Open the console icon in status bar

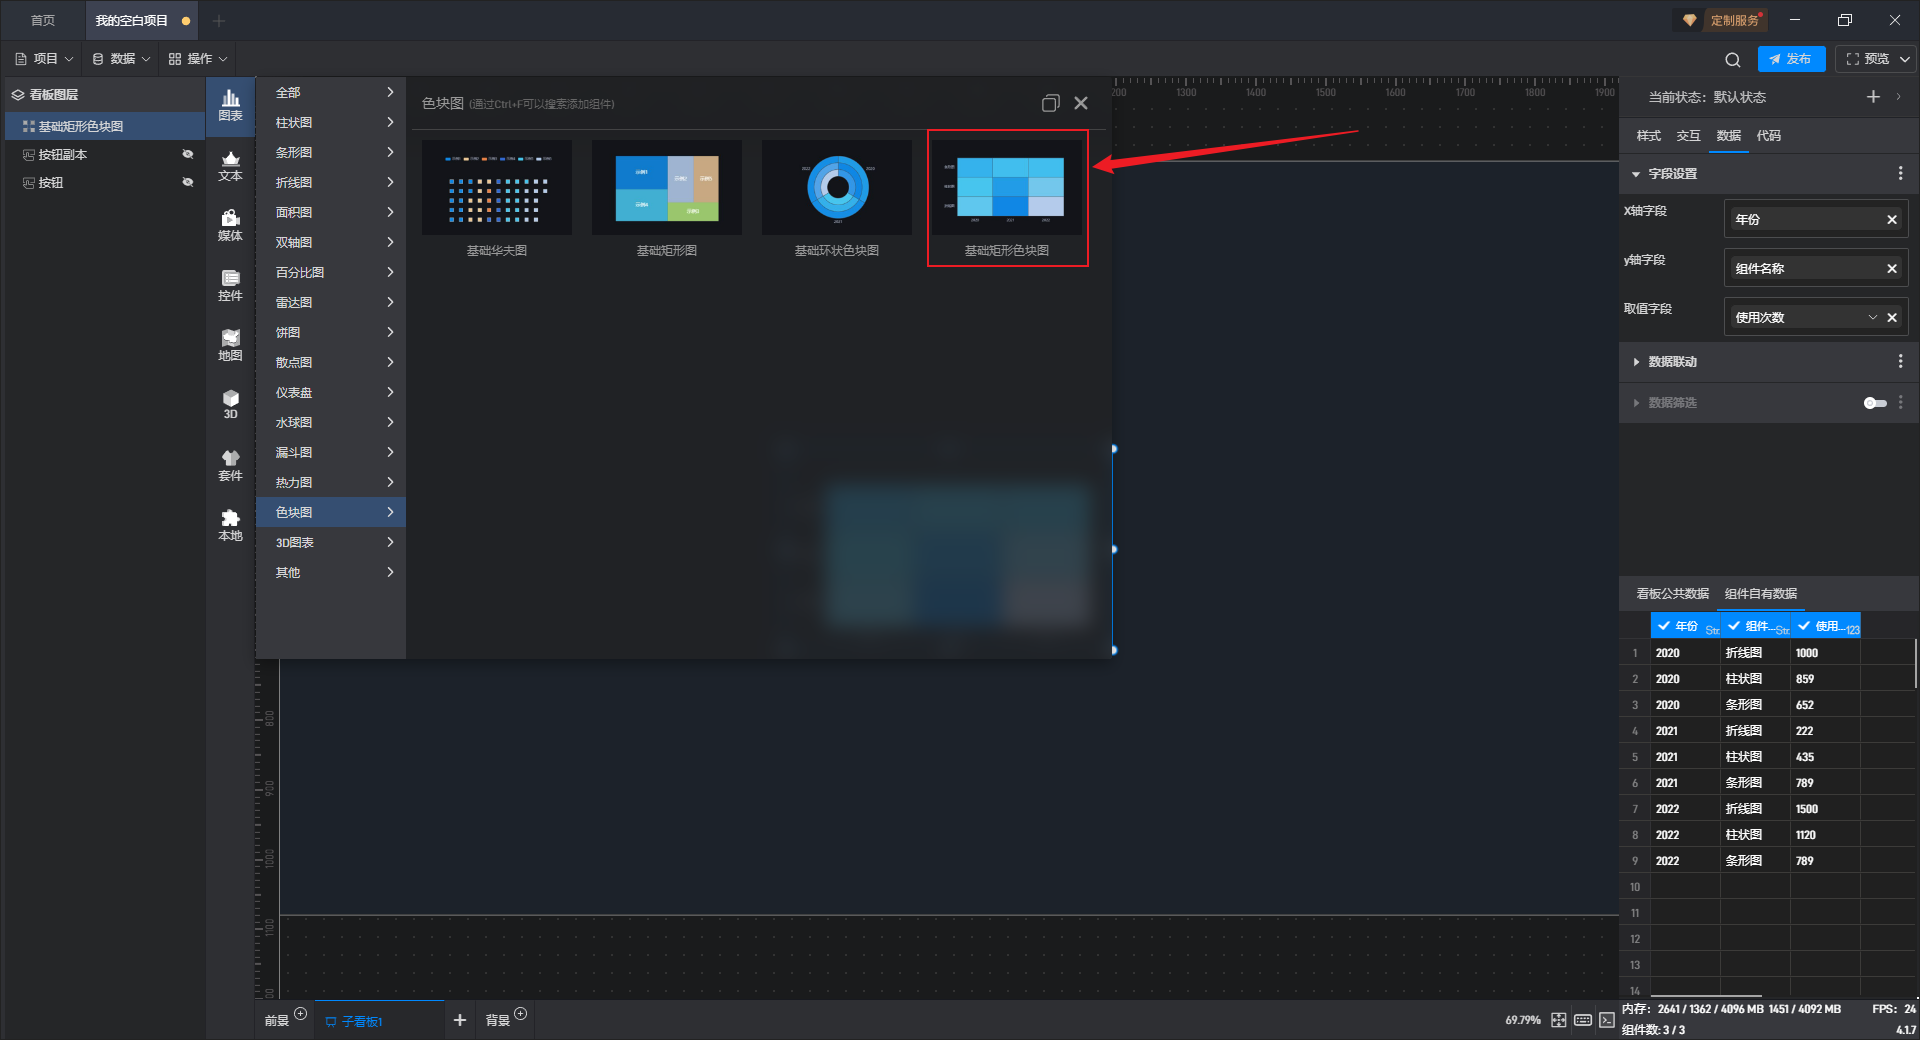click(1607, 1020)
